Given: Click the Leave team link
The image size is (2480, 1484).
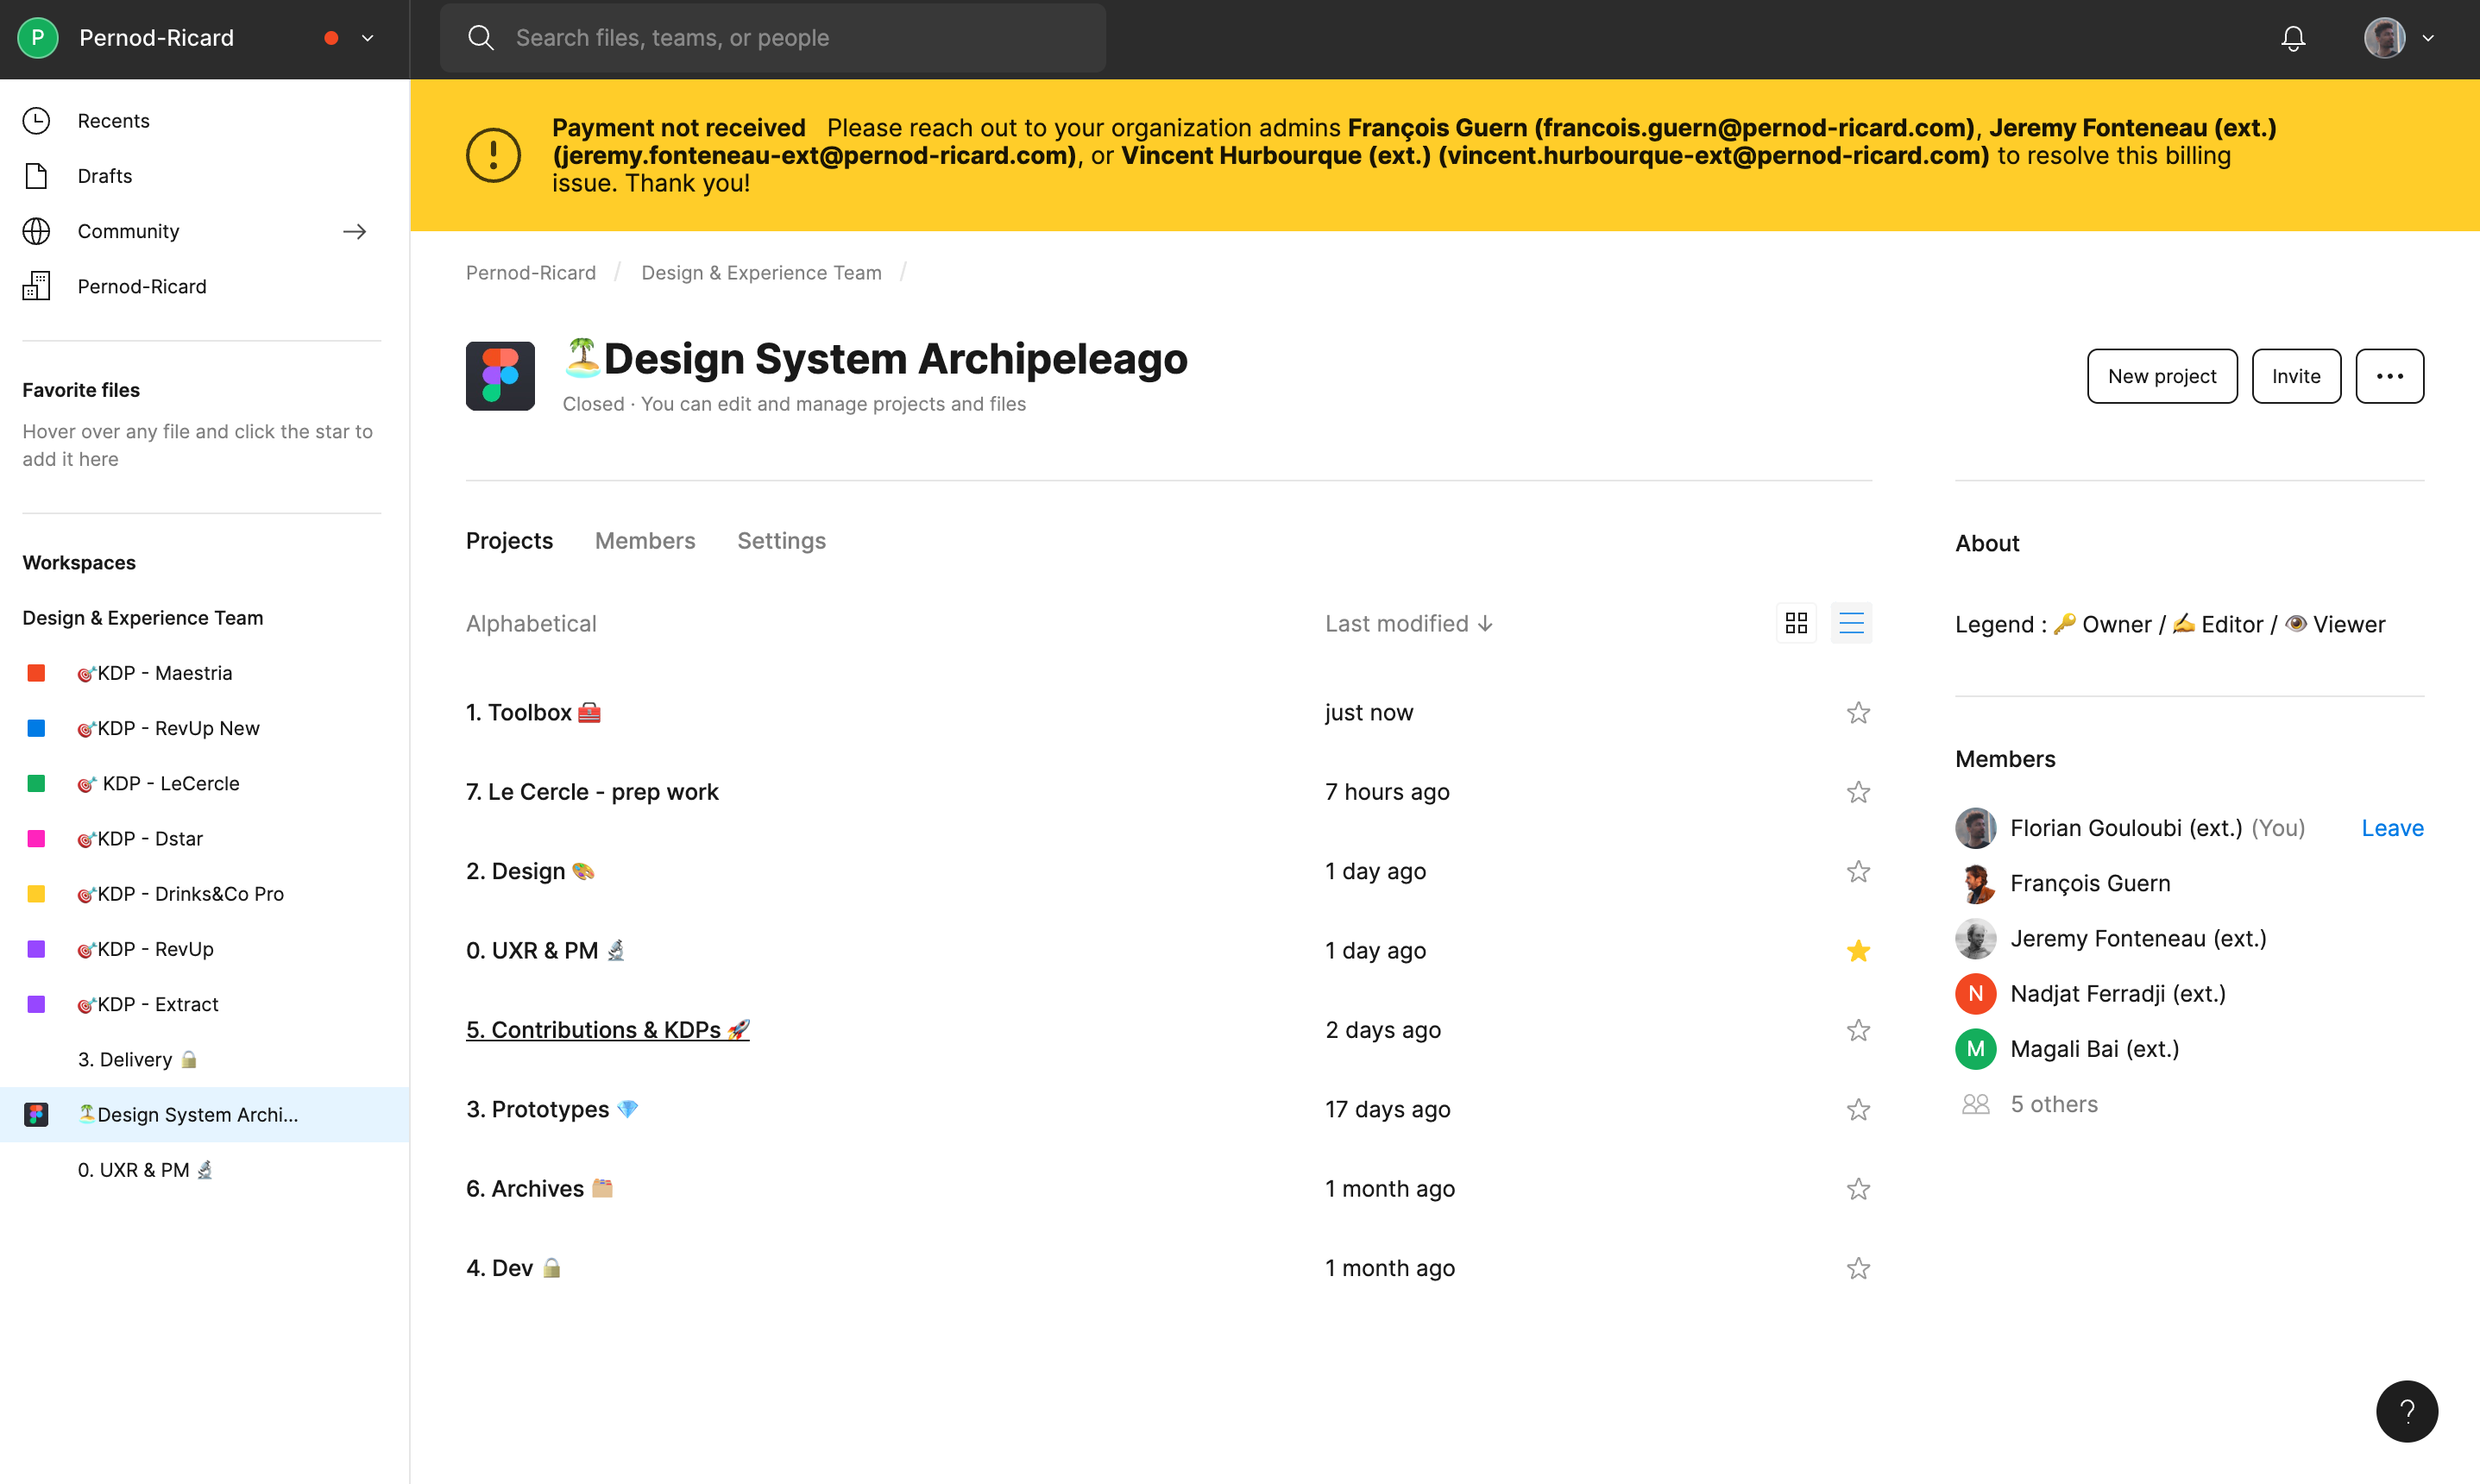Looking at the screenshot, I should tap(2391, 828).
